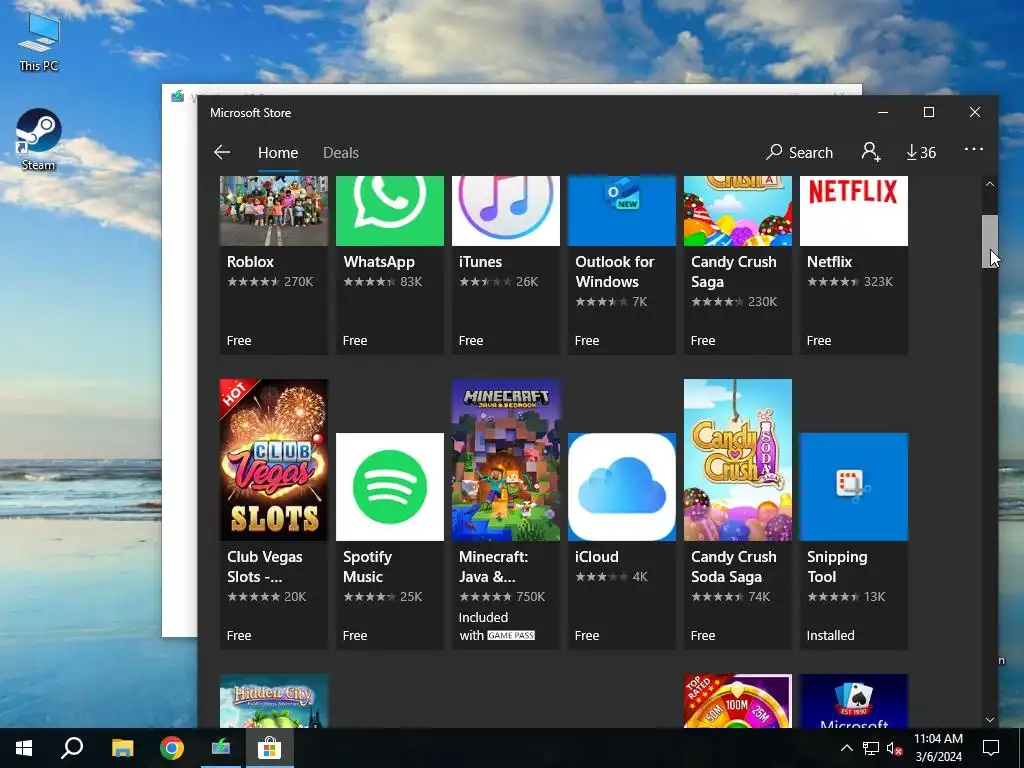Open Minecraft Java & Bedrock cover art
The width and height of the screenshot is (1024, 768).
505,460
